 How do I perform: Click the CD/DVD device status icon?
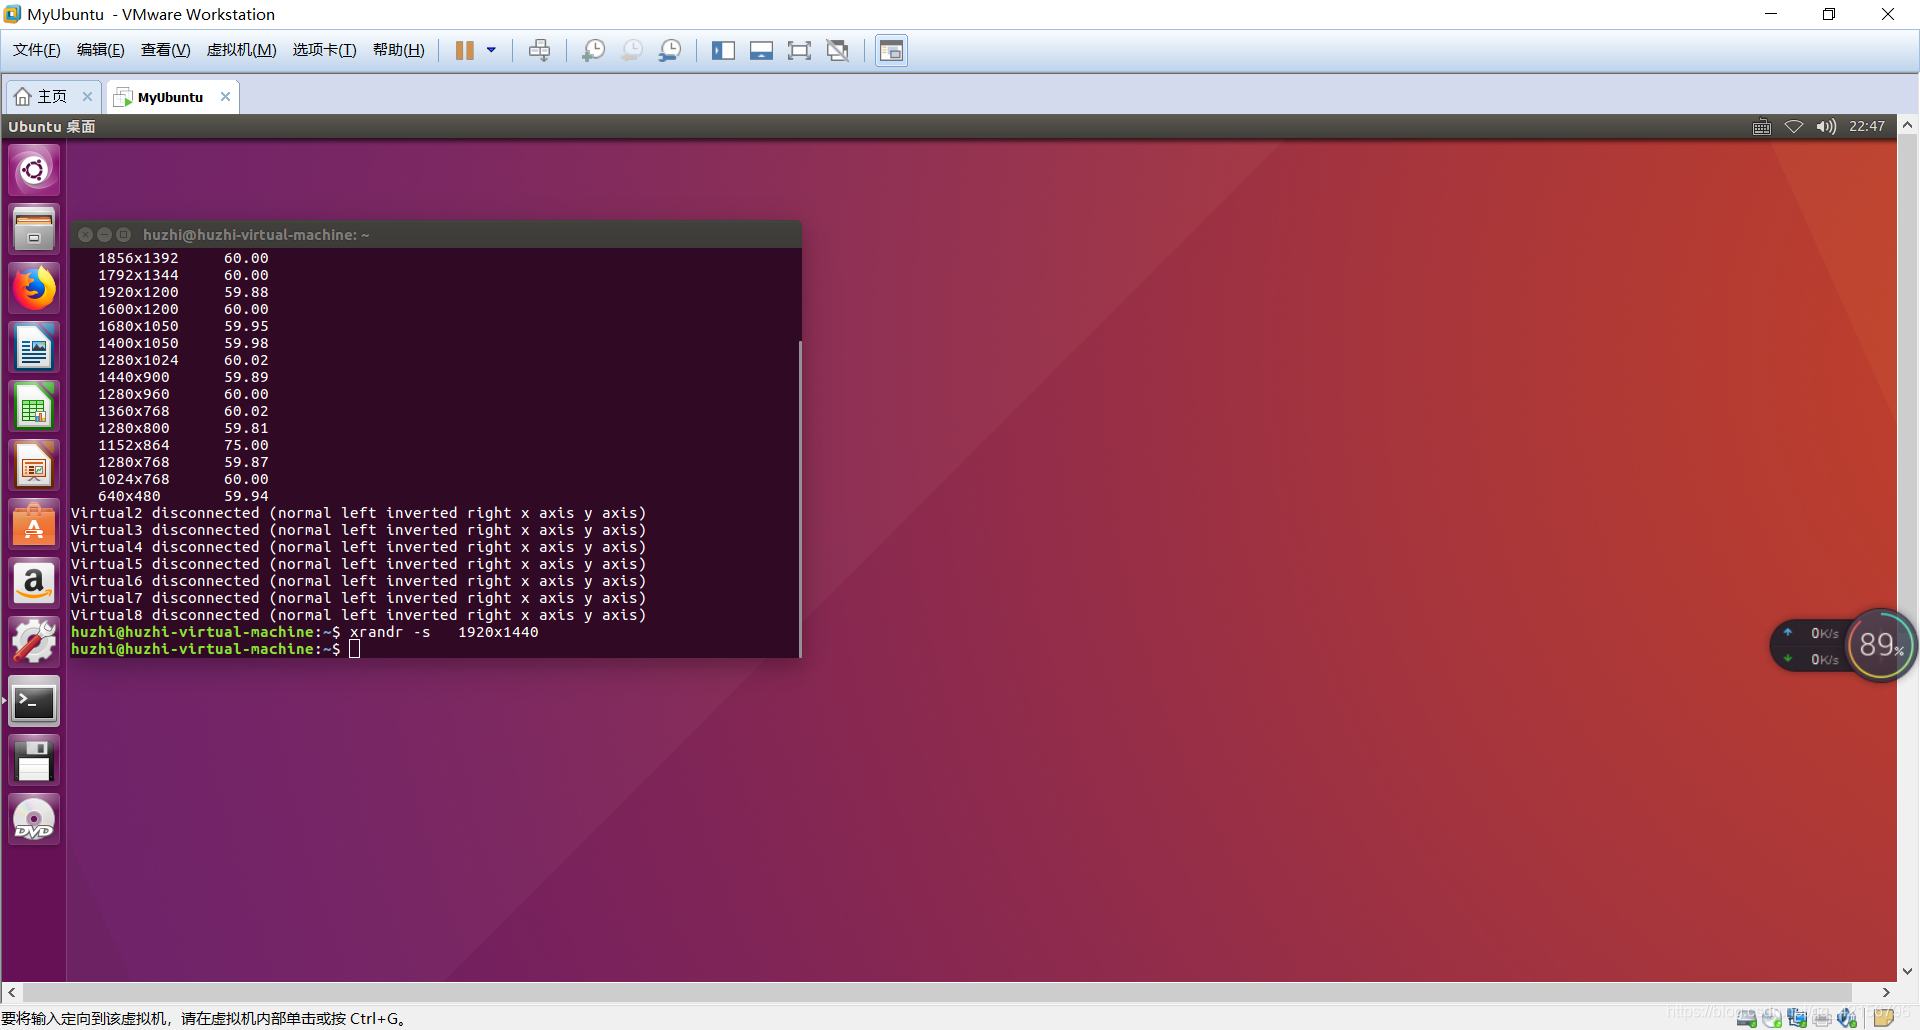1772,1018
